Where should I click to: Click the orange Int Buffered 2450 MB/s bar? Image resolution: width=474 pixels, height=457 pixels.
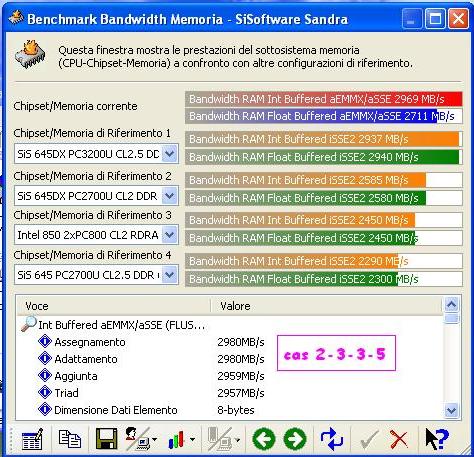[x=324, y=220]
